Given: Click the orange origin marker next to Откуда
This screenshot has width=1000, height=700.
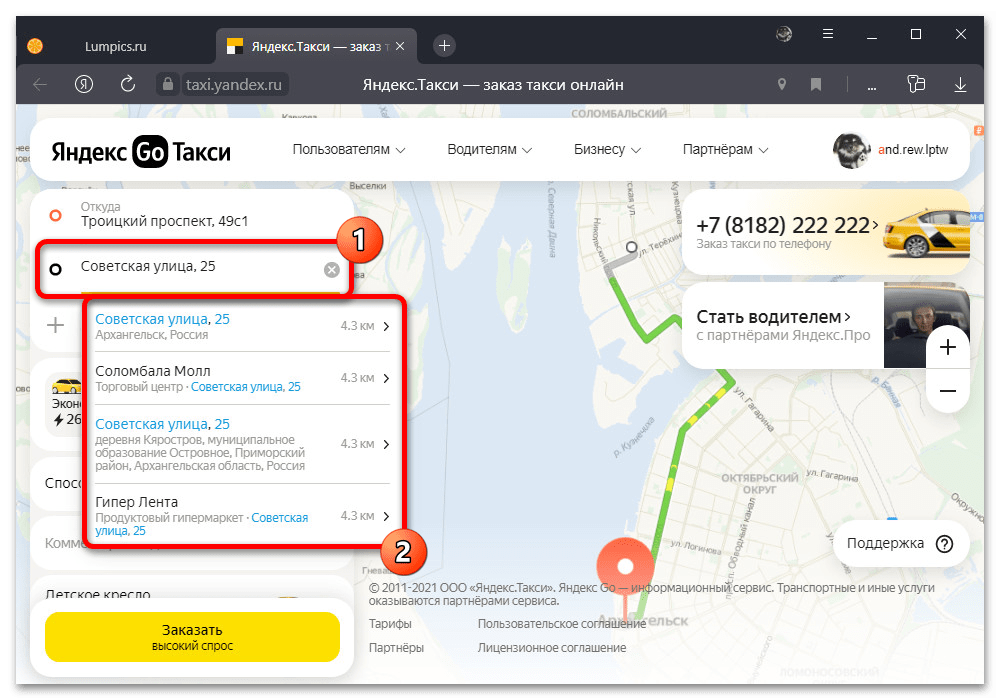Looking at the screenshot, I should [55, 215].
